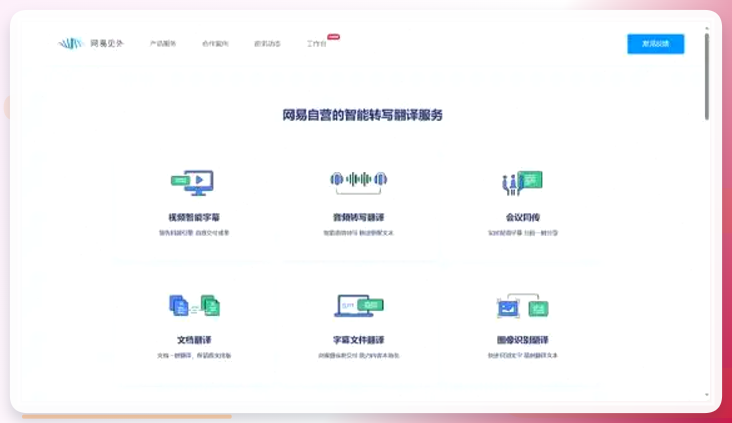Open the 字幕文件翻译 service title
This screenshot has width=732, height=423.
(x=358, y=340)
